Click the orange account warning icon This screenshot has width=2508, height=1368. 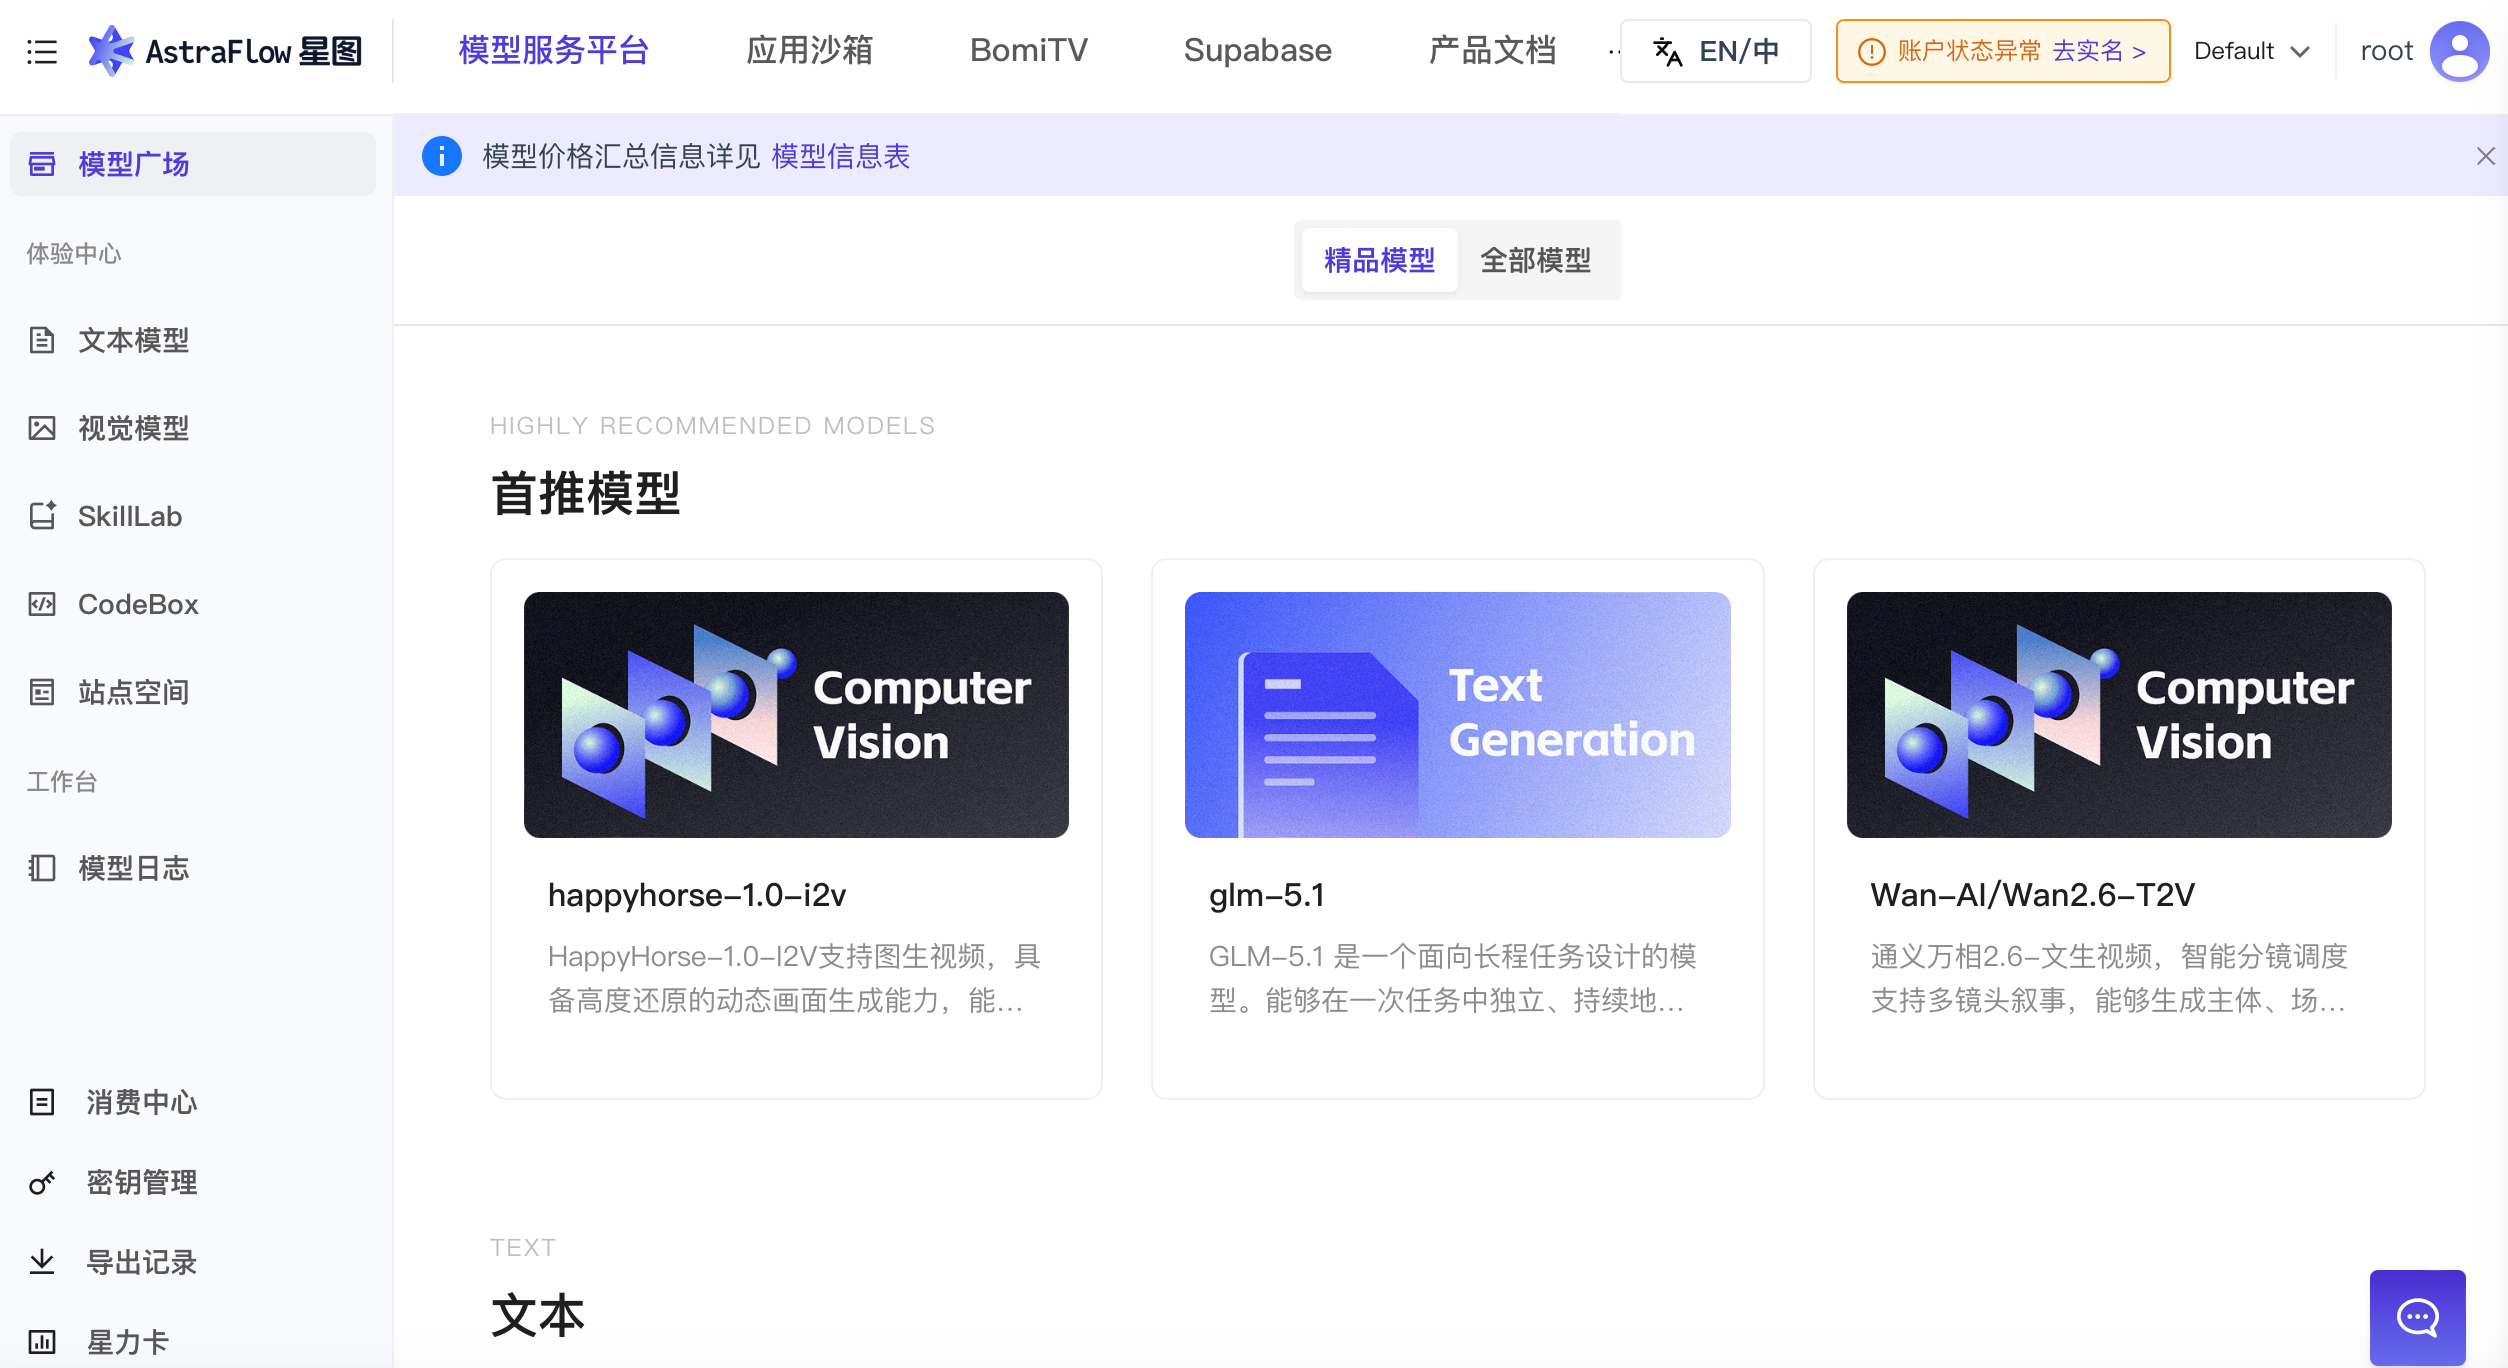pos(1871,51)
